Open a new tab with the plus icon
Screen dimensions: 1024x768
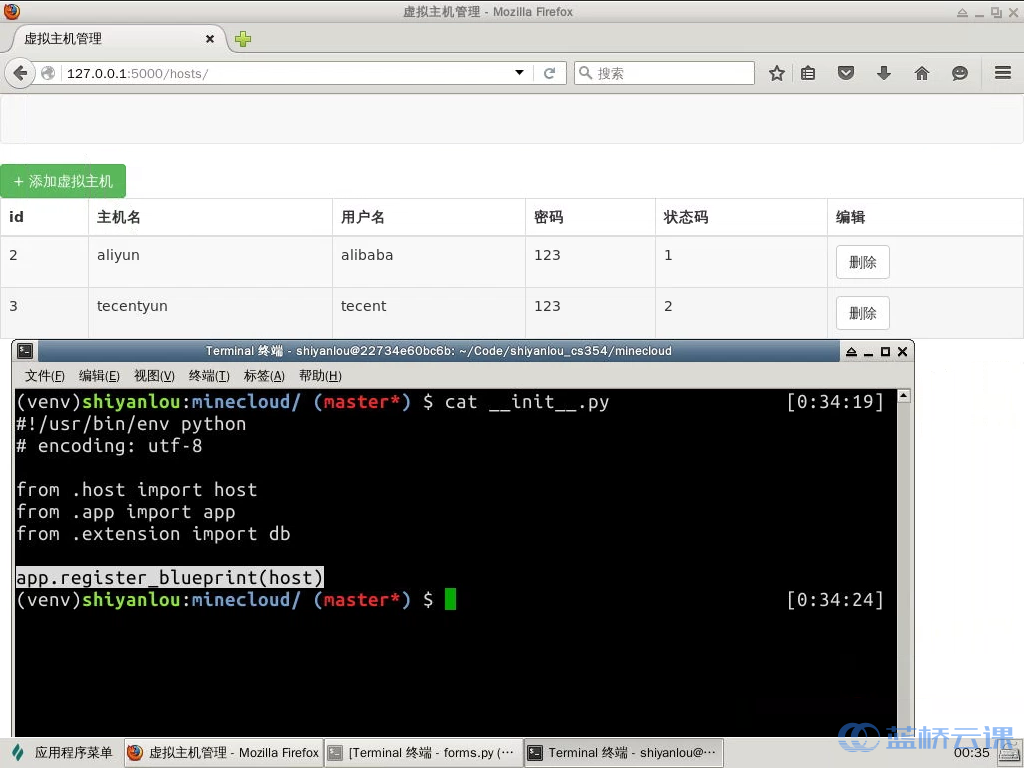tap(242, 39)
